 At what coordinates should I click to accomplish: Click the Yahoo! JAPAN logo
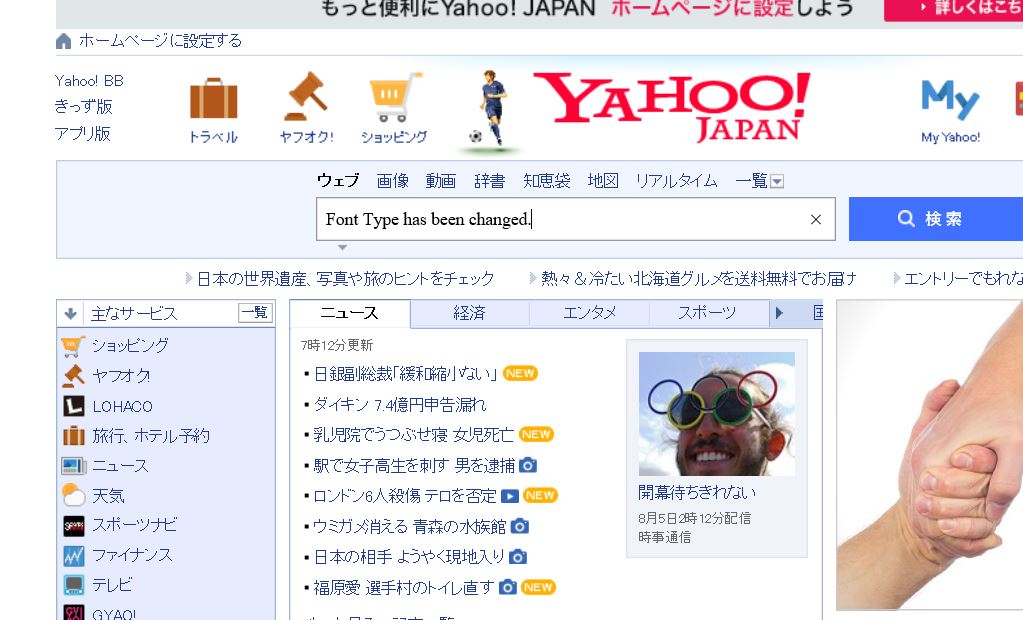(673, 107)
